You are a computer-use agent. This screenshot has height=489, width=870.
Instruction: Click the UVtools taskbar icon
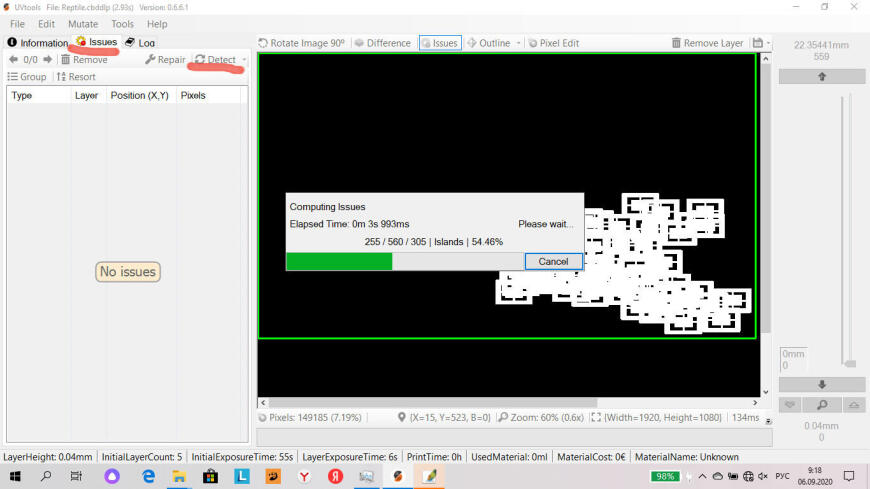point(397,476)
